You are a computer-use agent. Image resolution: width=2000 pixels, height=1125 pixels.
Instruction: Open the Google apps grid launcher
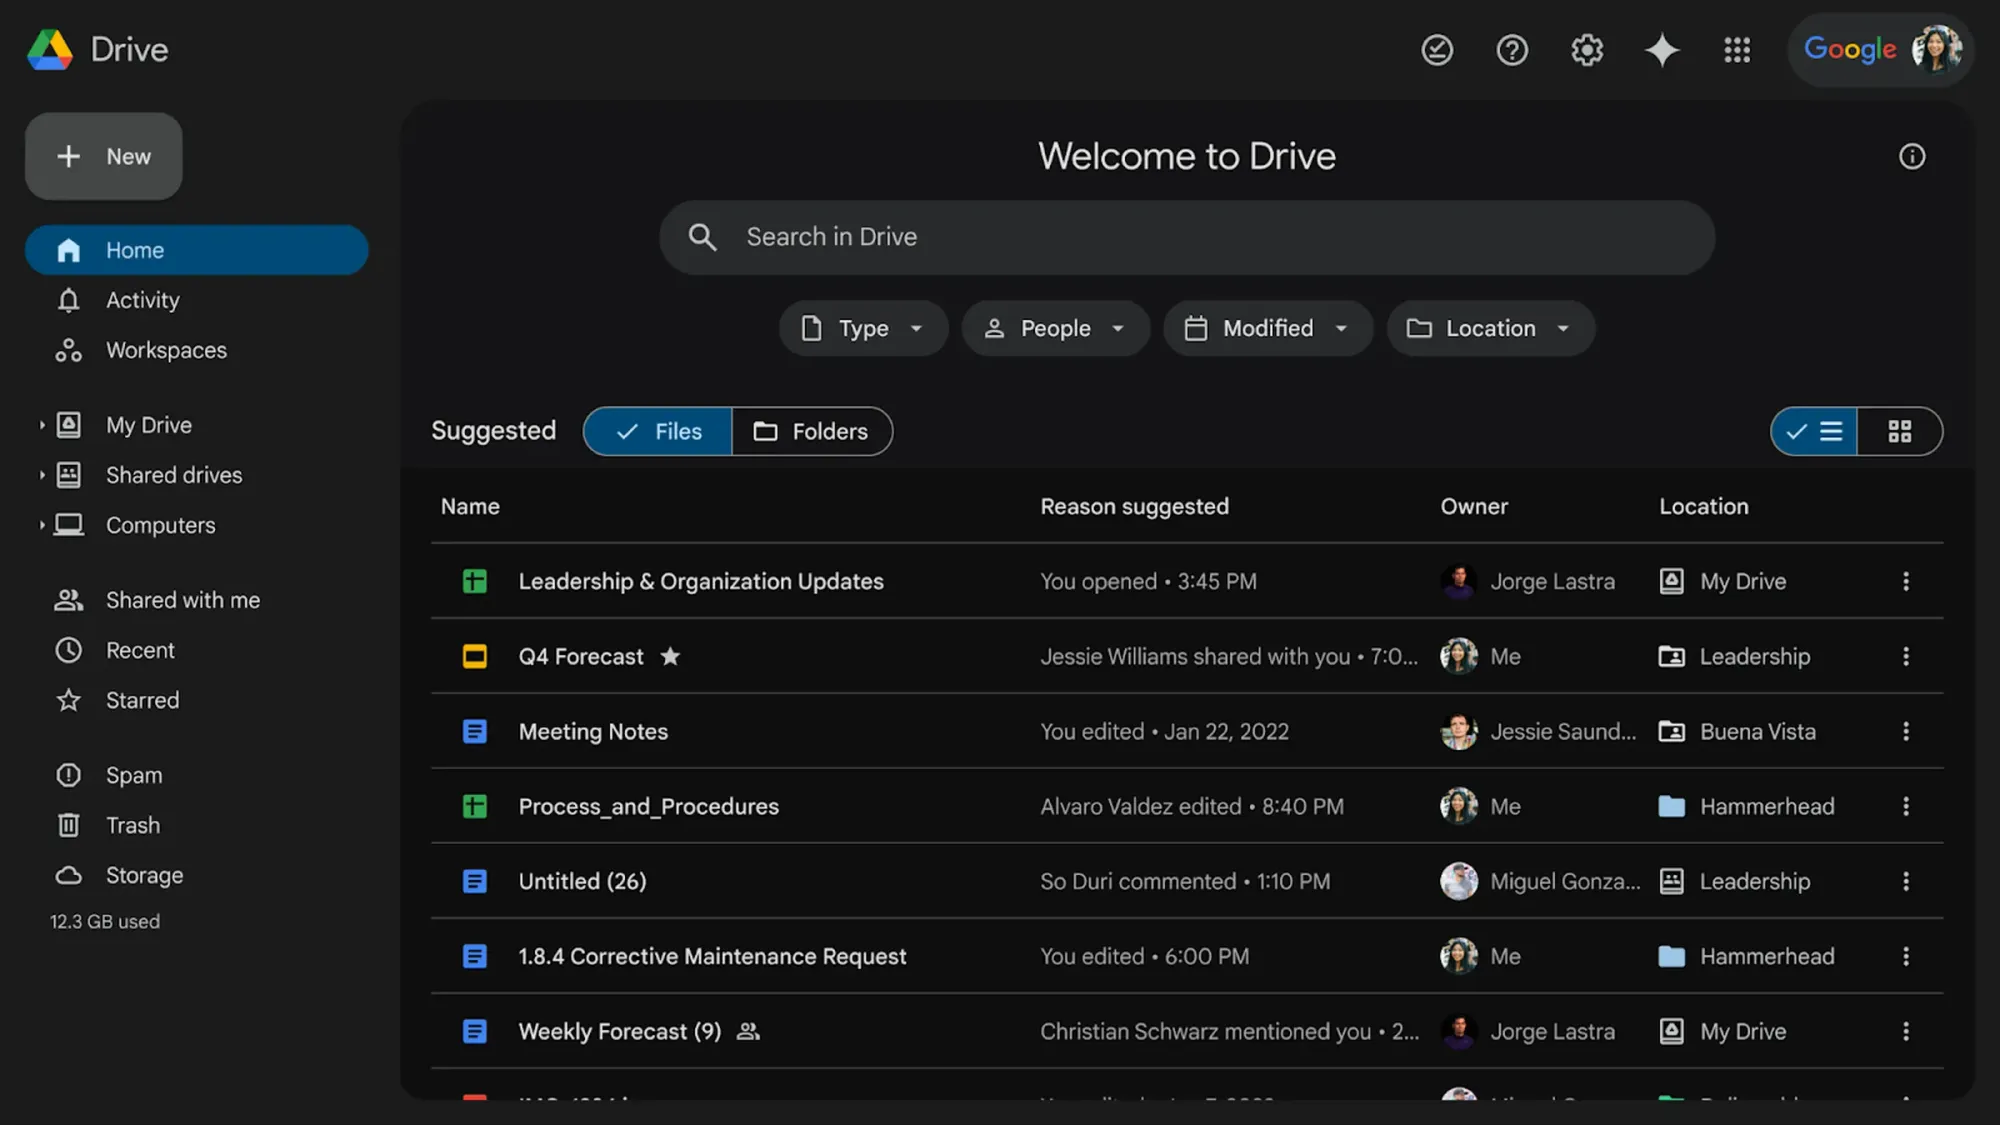pyautogui.click(x=1737, y=50)
